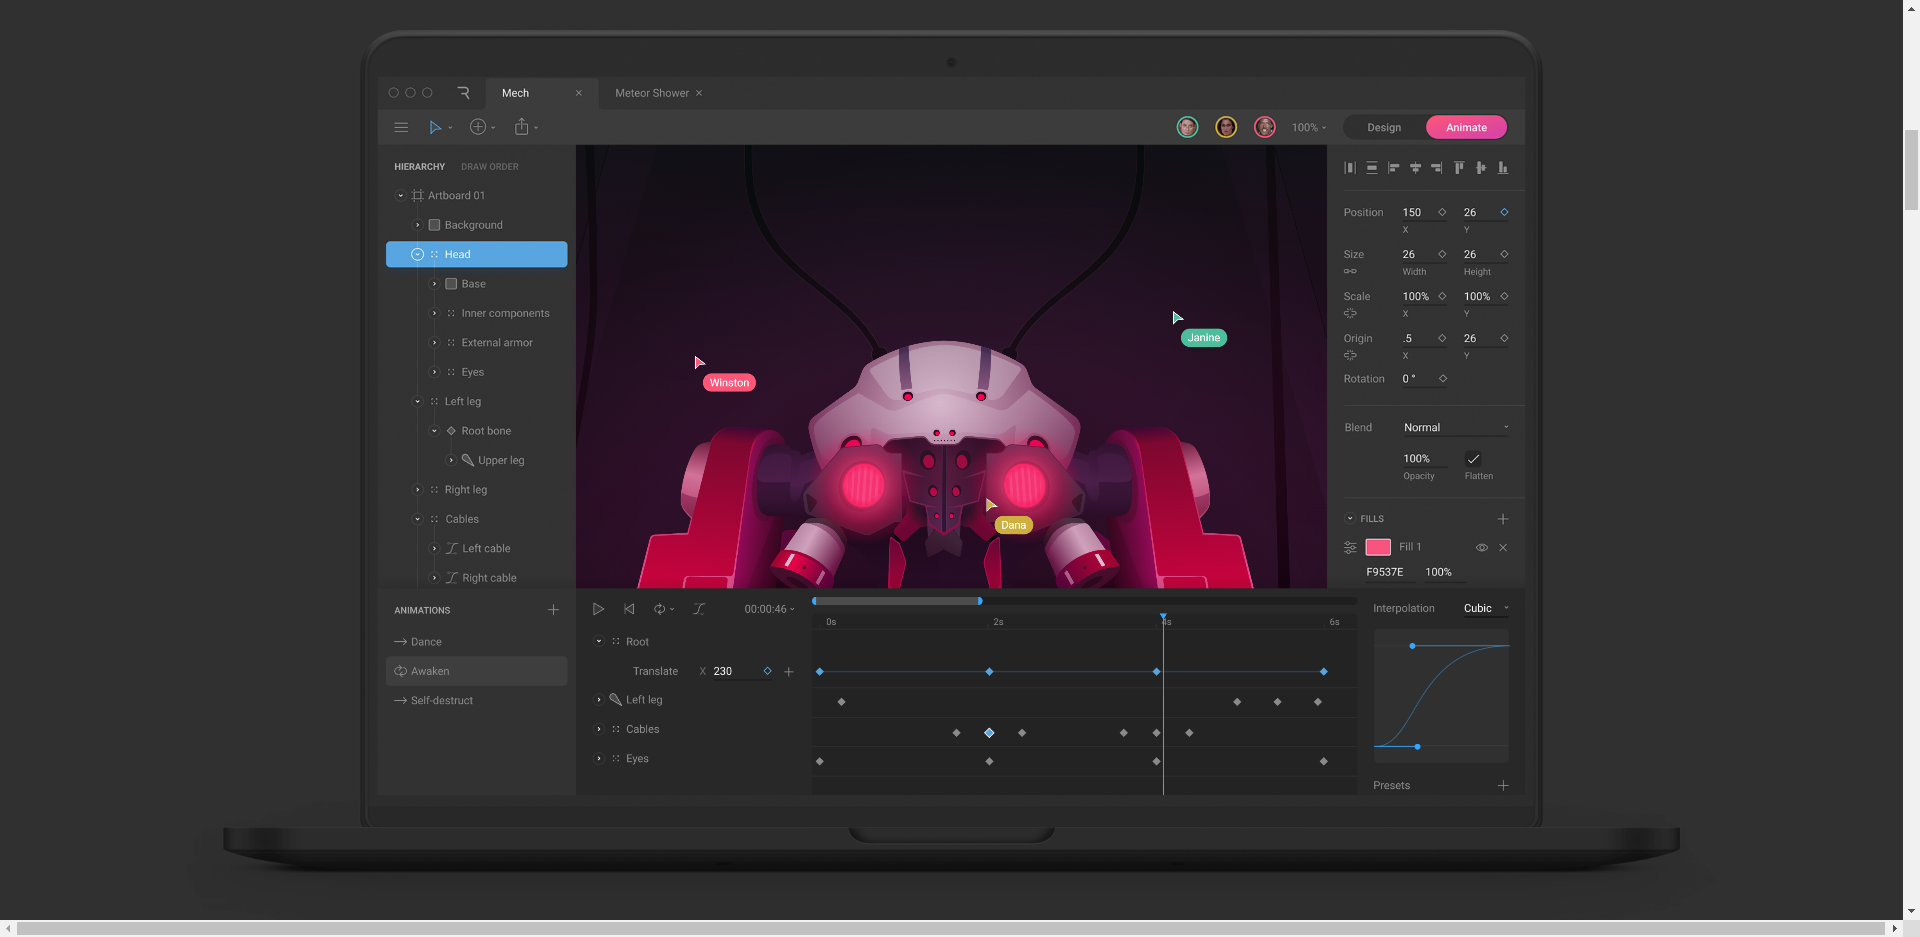Click the pink-ringed collaborator avatar
This screenshot has height=937, width=1920.
pos(1265,127)
